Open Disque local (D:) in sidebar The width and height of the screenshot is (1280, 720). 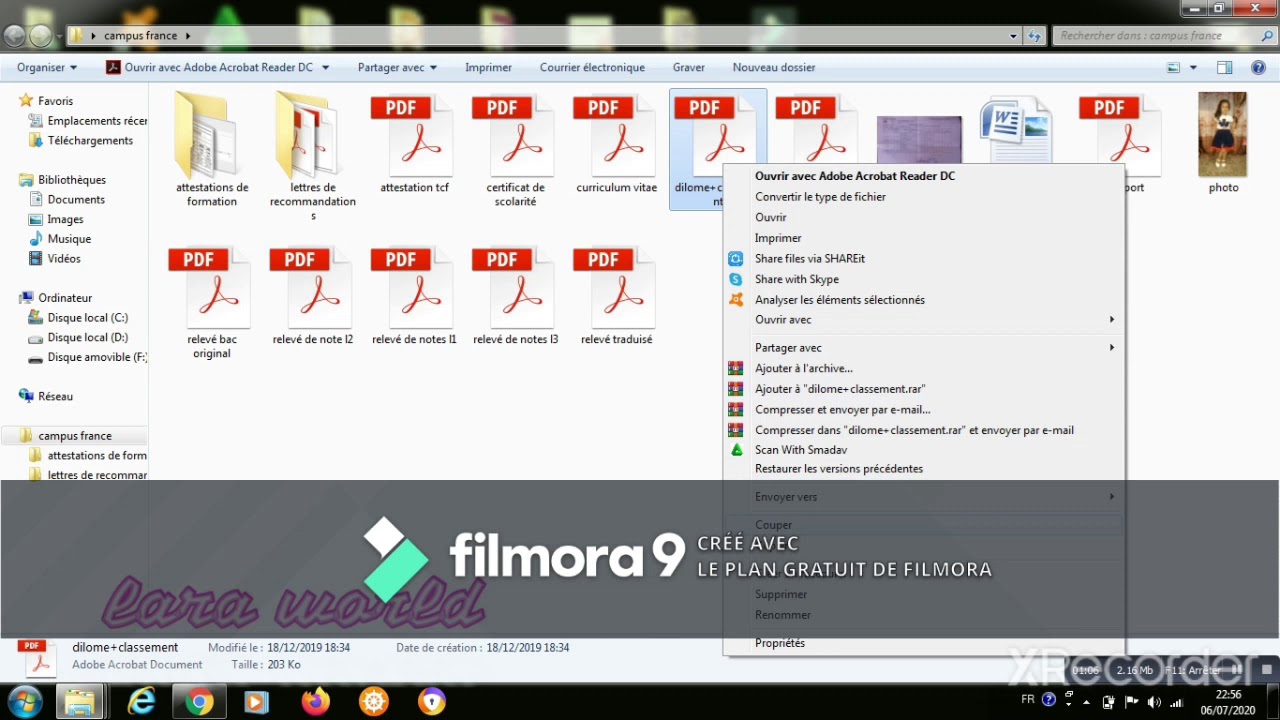click(88, 338)
